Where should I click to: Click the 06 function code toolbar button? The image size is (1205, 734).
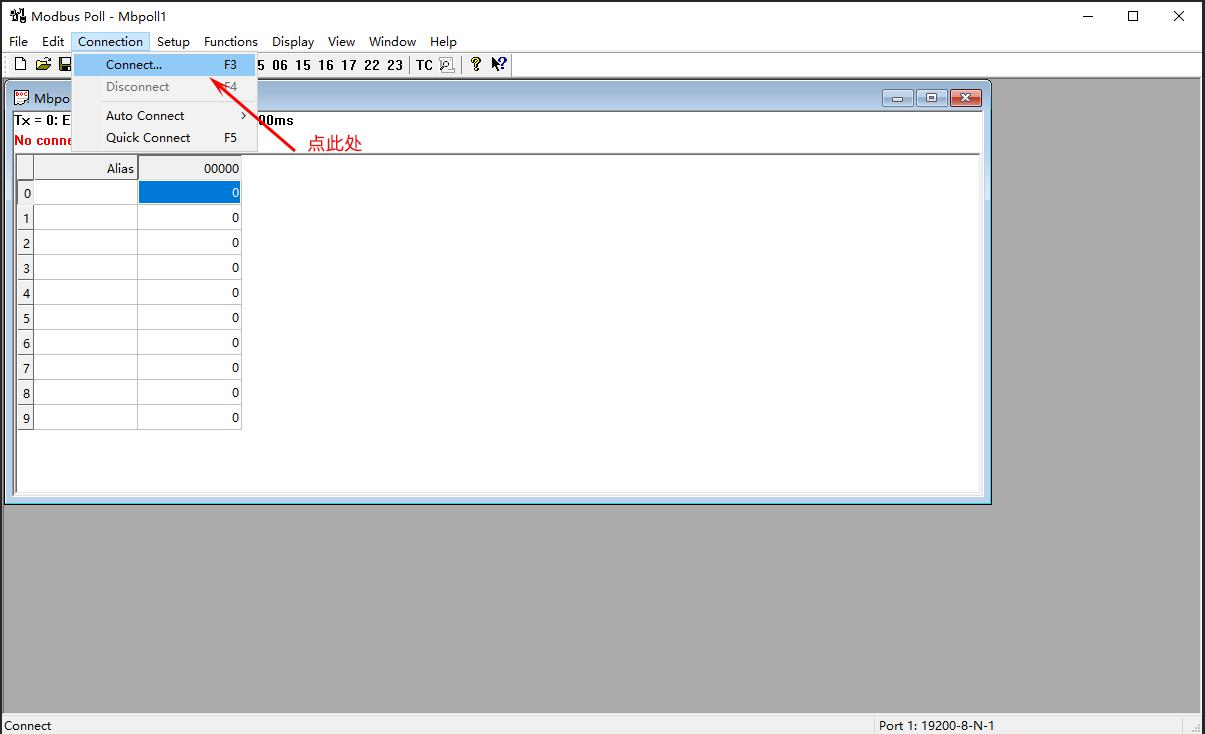279,65
